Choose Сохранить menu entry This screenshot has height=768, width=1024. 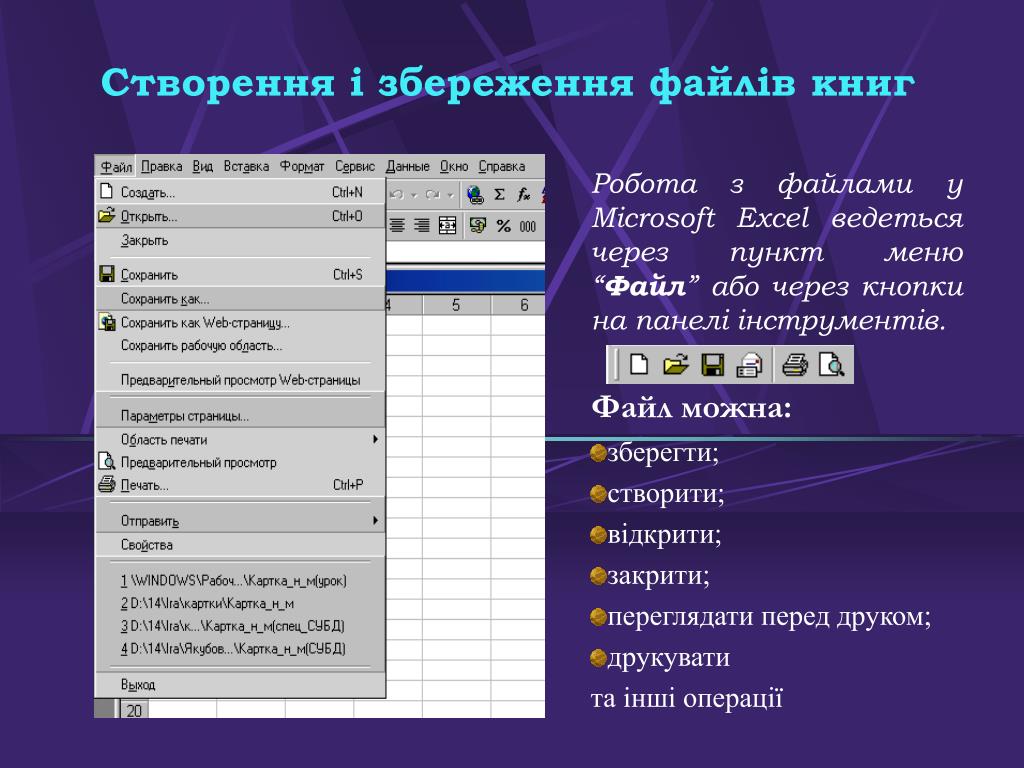click(x=240, y=275)
